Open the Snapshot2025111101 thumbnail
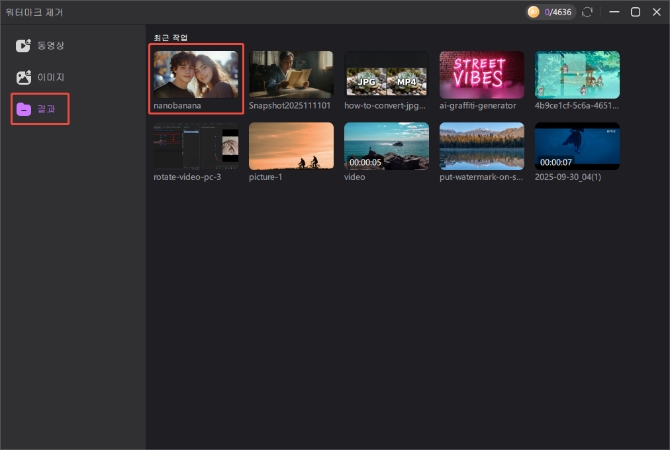This screenshot has width=670, height=450. (291, 74)
